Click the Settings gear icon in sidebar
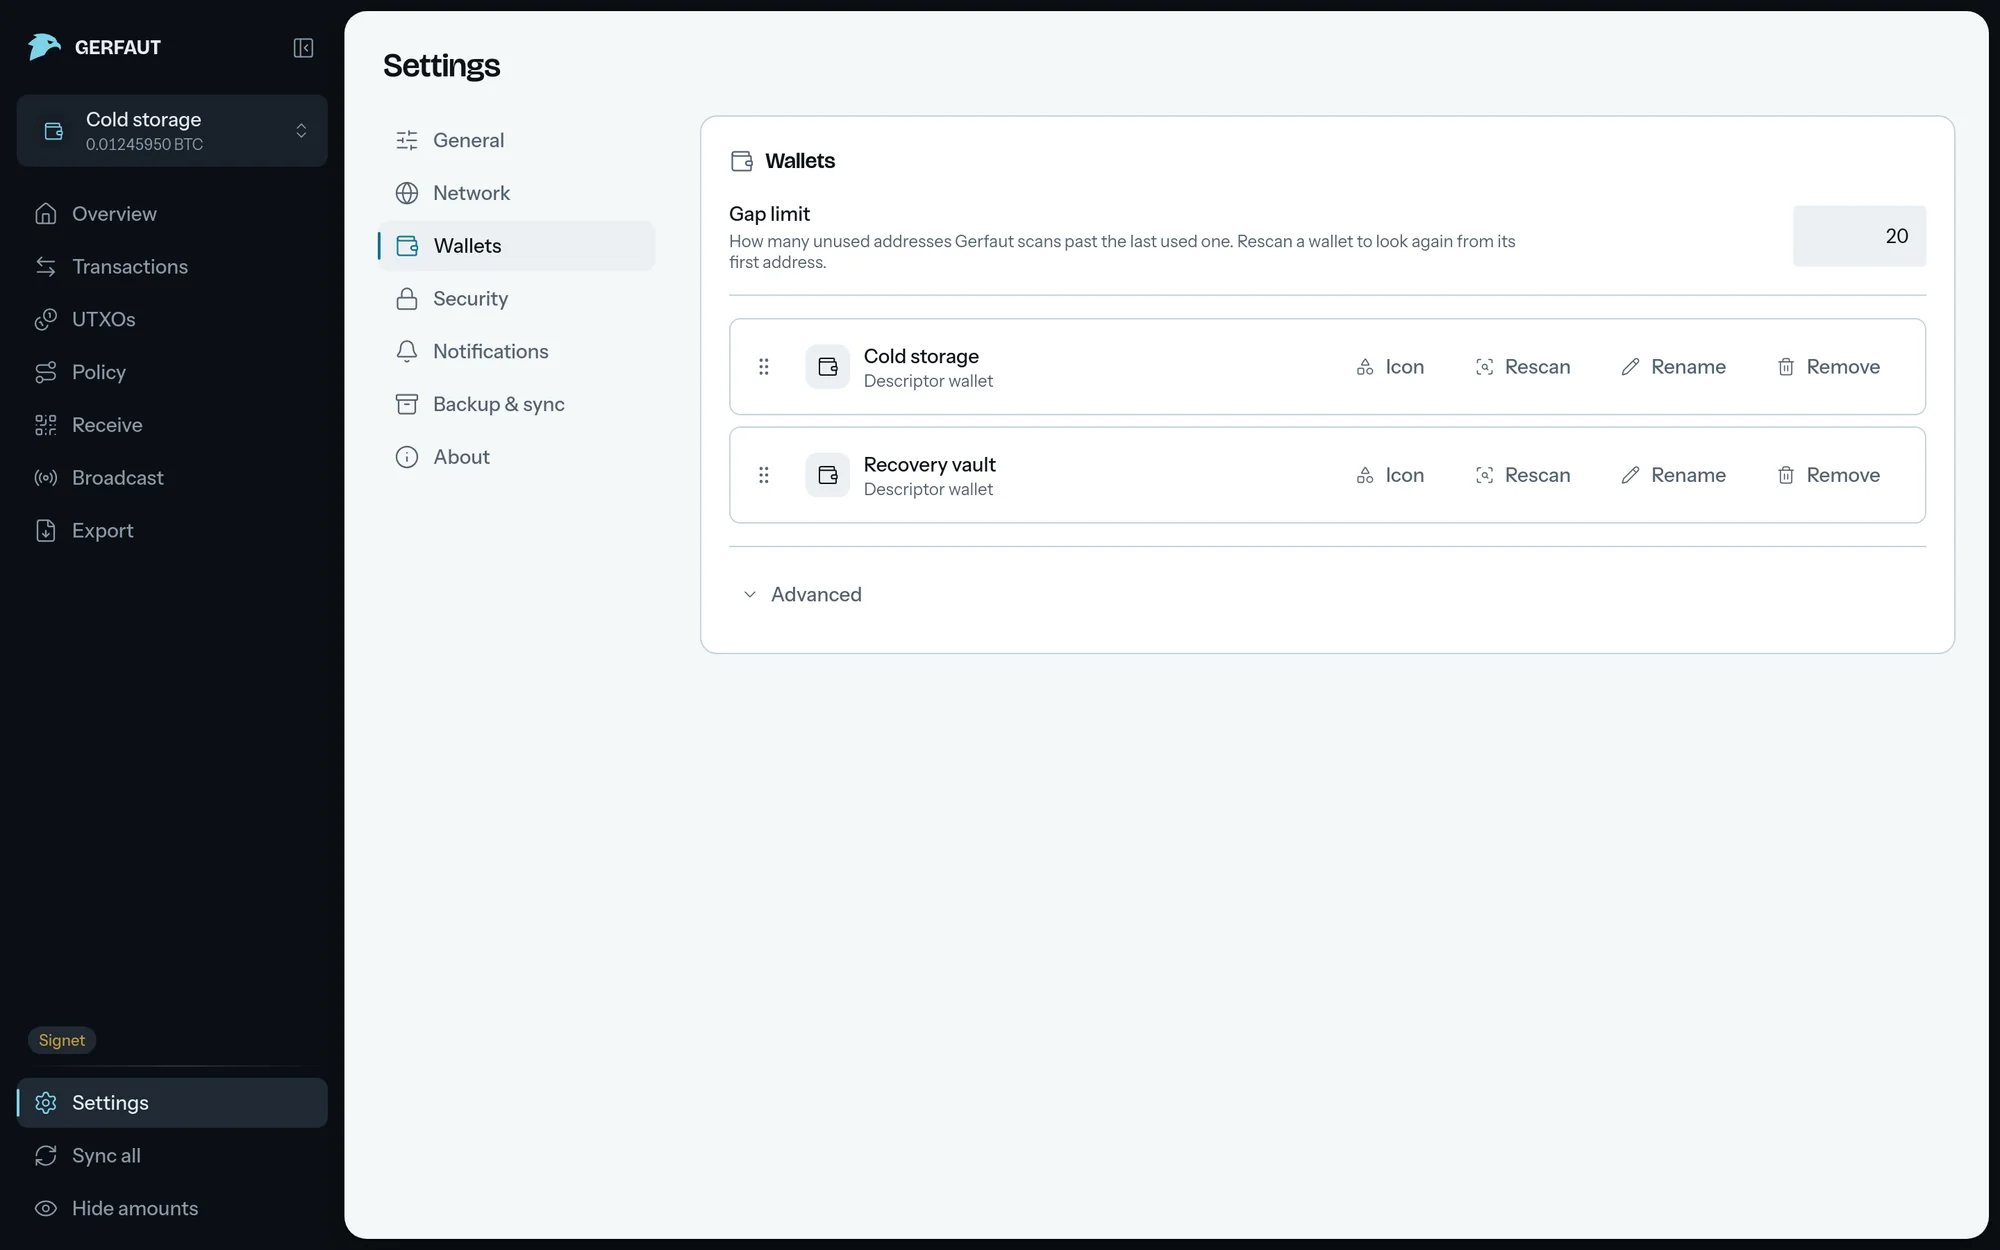The width and height of the screenshot is (2000, 1250). pyautogui.click(x=46, y=1103)
